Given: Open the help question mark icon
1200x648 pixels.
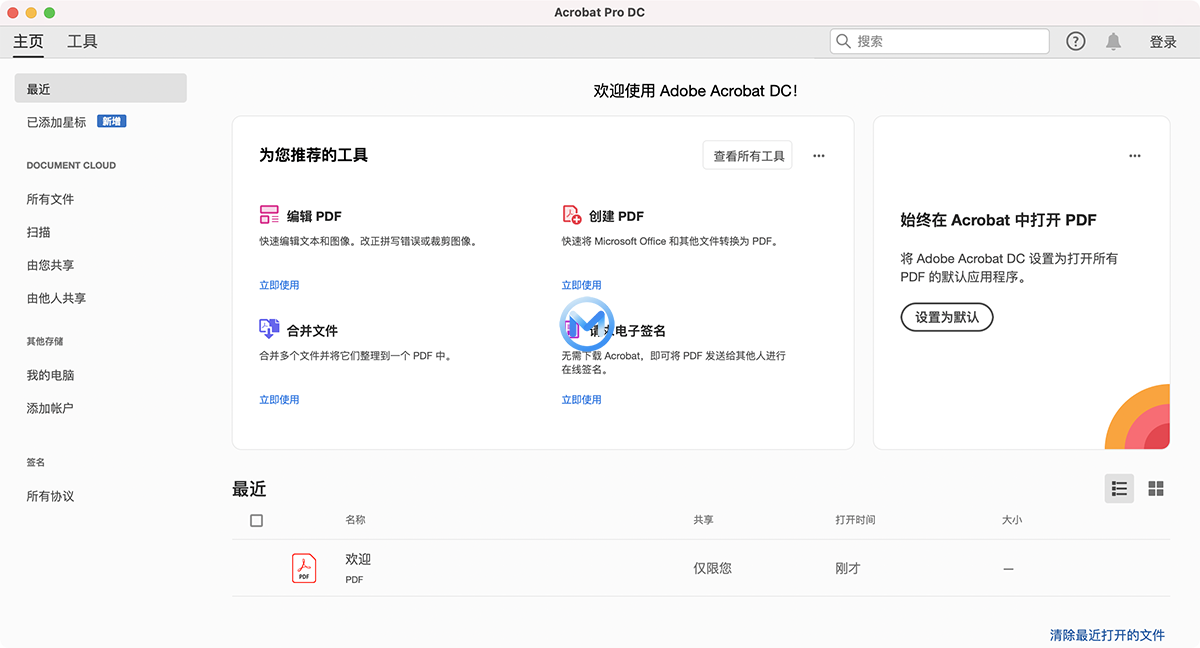Looking at the screenshot, I should (x=1075, y=41).
